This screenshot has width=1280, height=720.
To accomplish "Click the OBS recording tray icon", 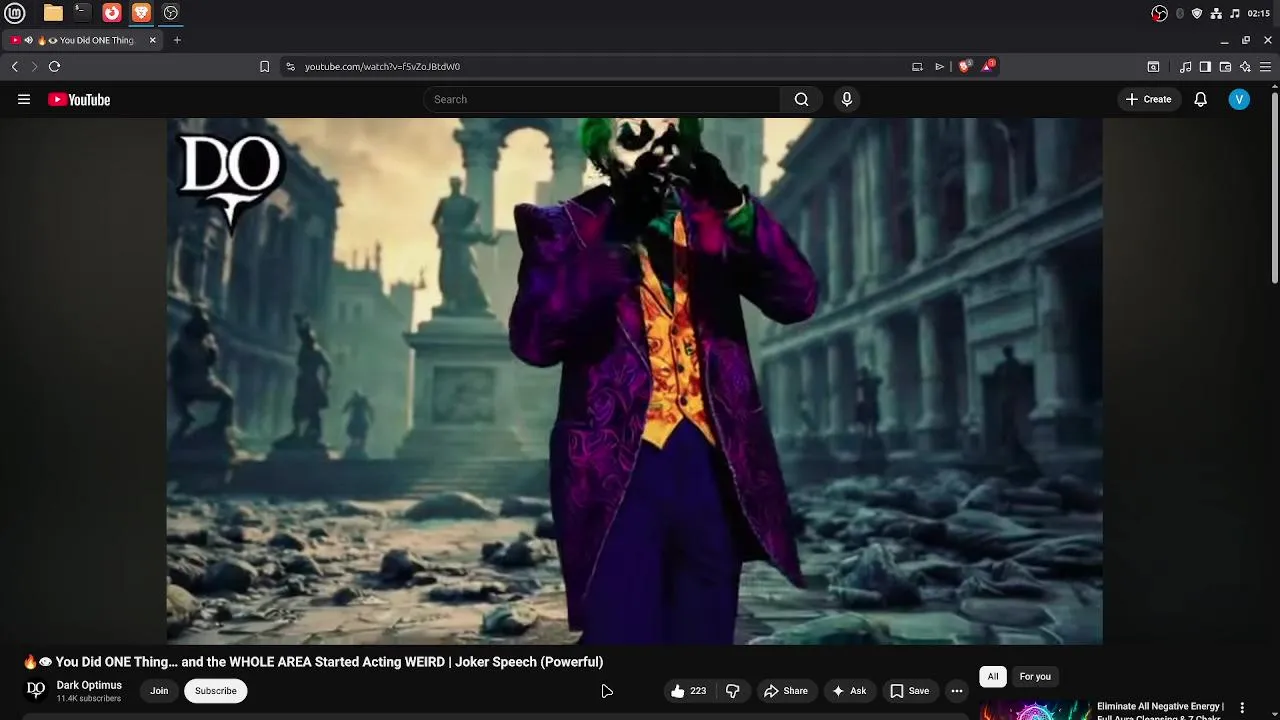I will click(1159, 13).
